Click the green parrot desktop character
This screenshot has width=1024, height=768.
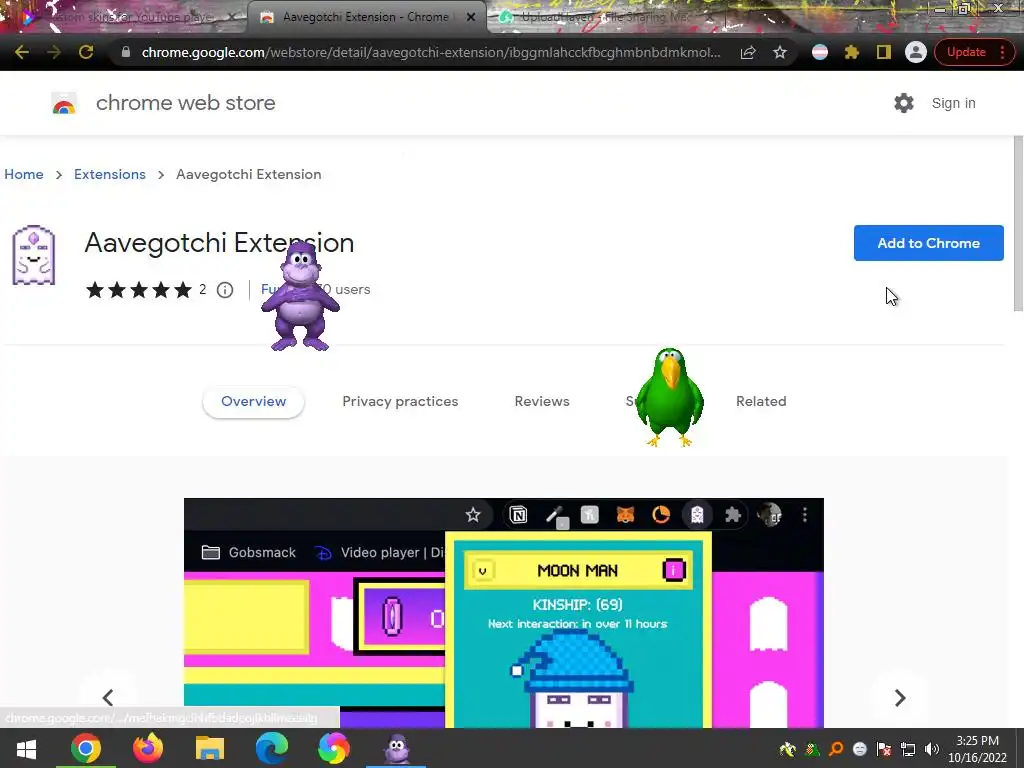pos(670,396)
